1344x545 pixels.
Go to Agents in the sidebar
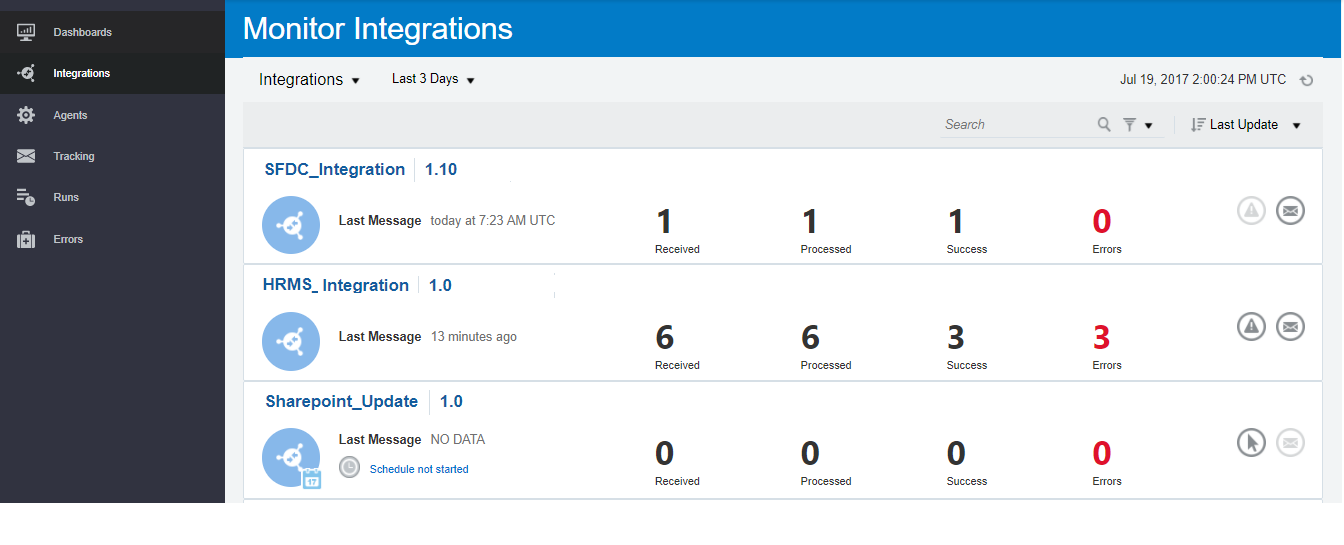tap(70, 115)
